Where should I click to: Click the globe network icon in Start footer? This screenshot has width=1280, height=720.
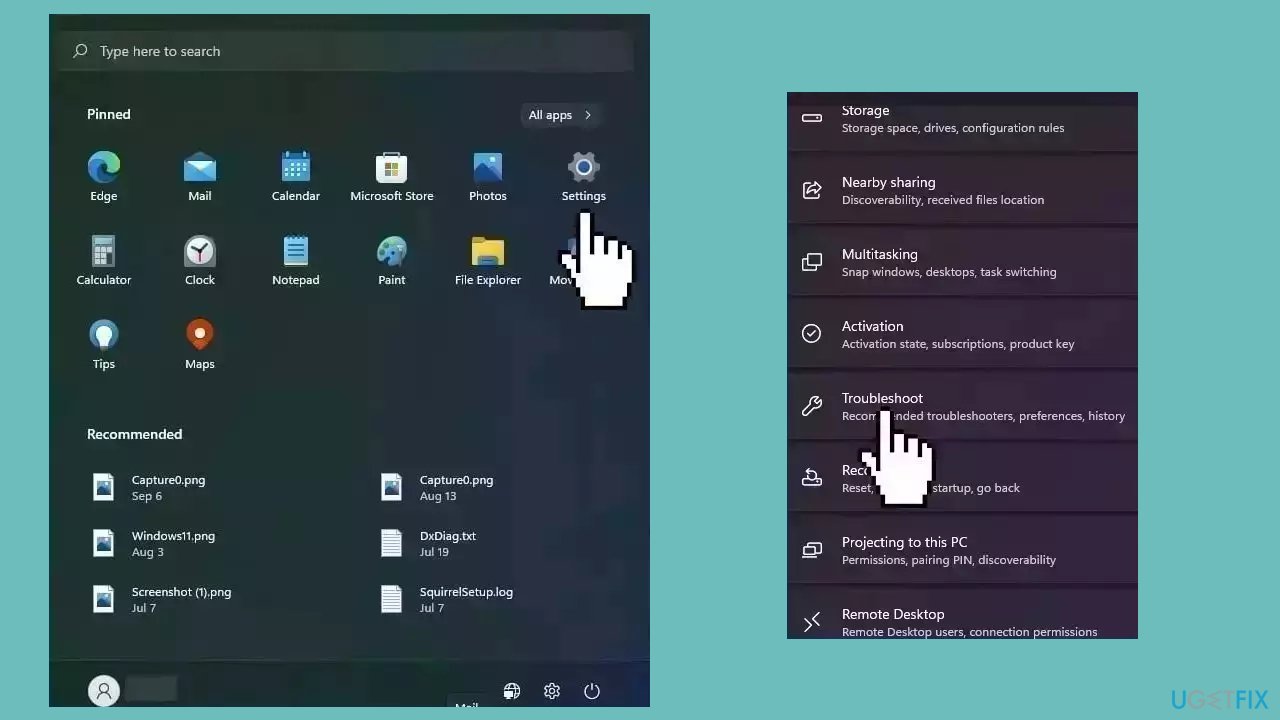coord(512,691)
